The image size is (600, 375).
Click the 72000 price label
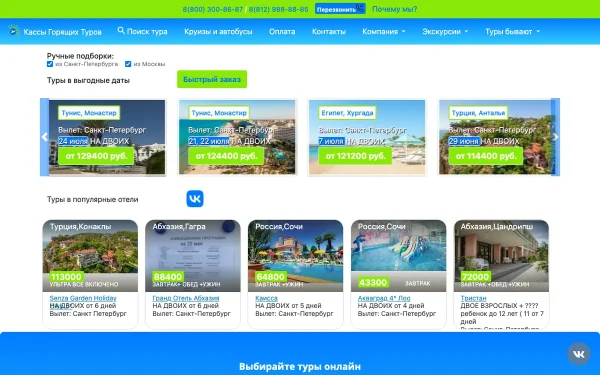point(476,277)
